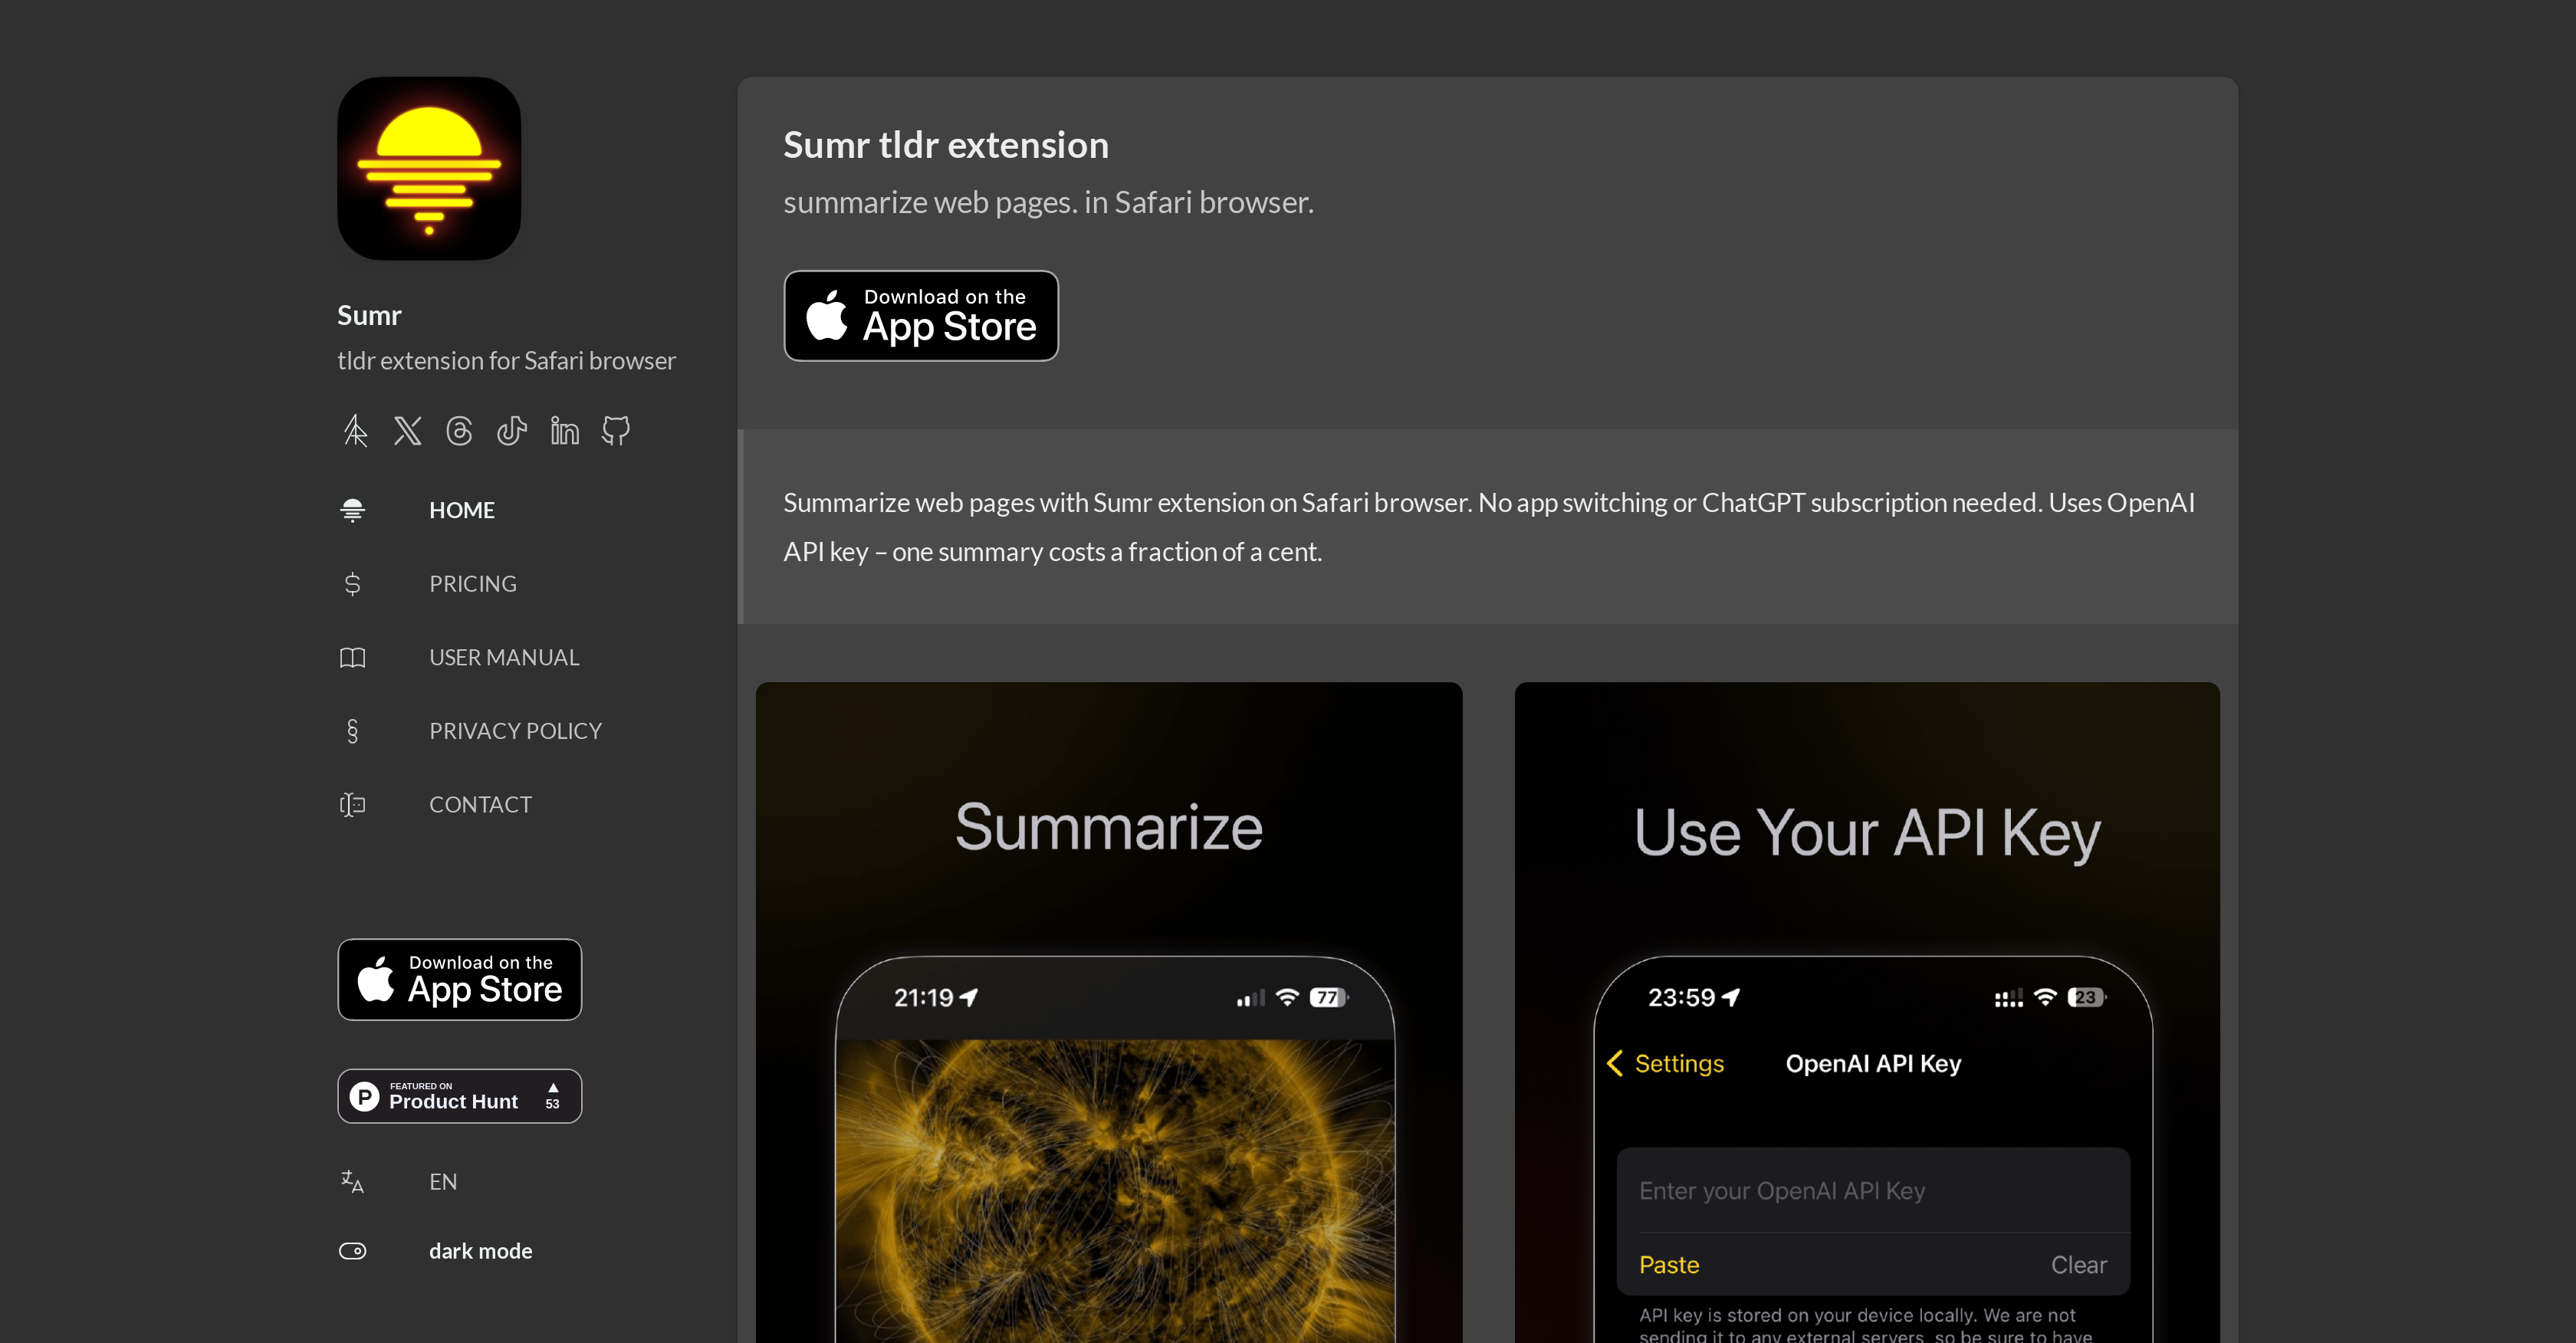This screenshot has height=1343, width=2576.
Task: Open the USER MANUAL page
Action: 504,658
